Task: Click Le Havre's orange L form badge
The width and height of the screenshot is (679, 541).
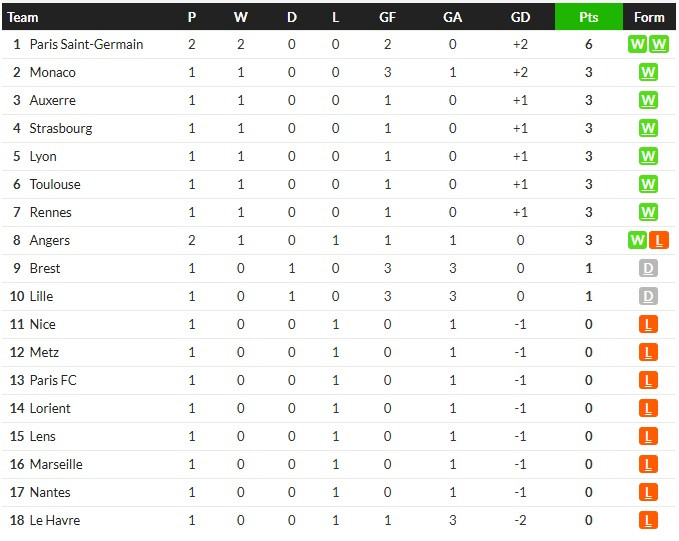Action: 648,520
